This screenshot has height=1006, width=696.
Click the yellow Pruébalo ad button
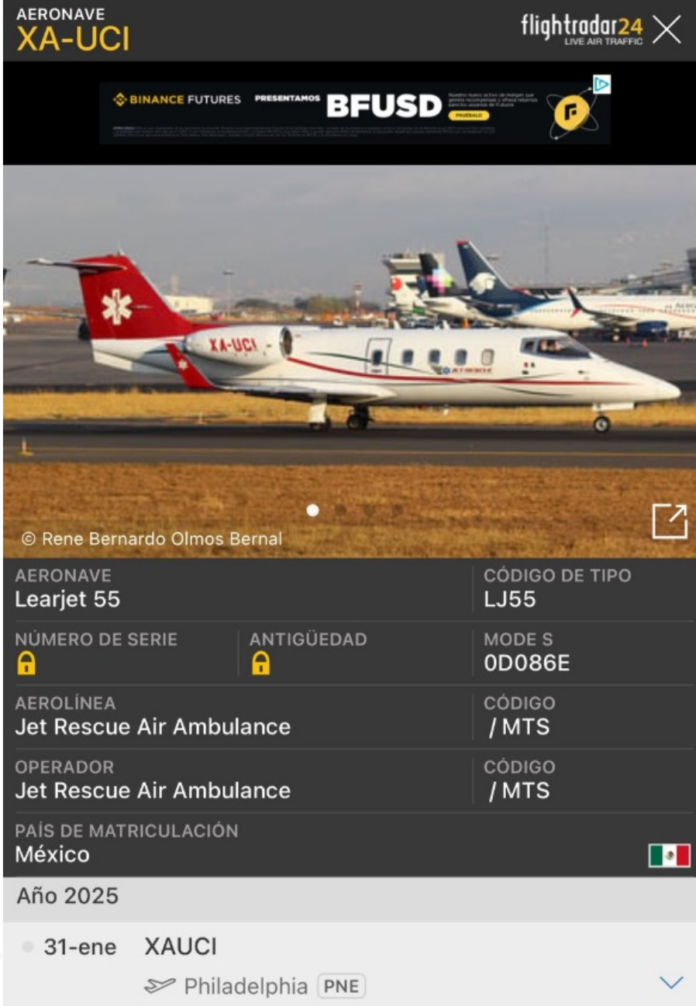[x=469, y=115]
